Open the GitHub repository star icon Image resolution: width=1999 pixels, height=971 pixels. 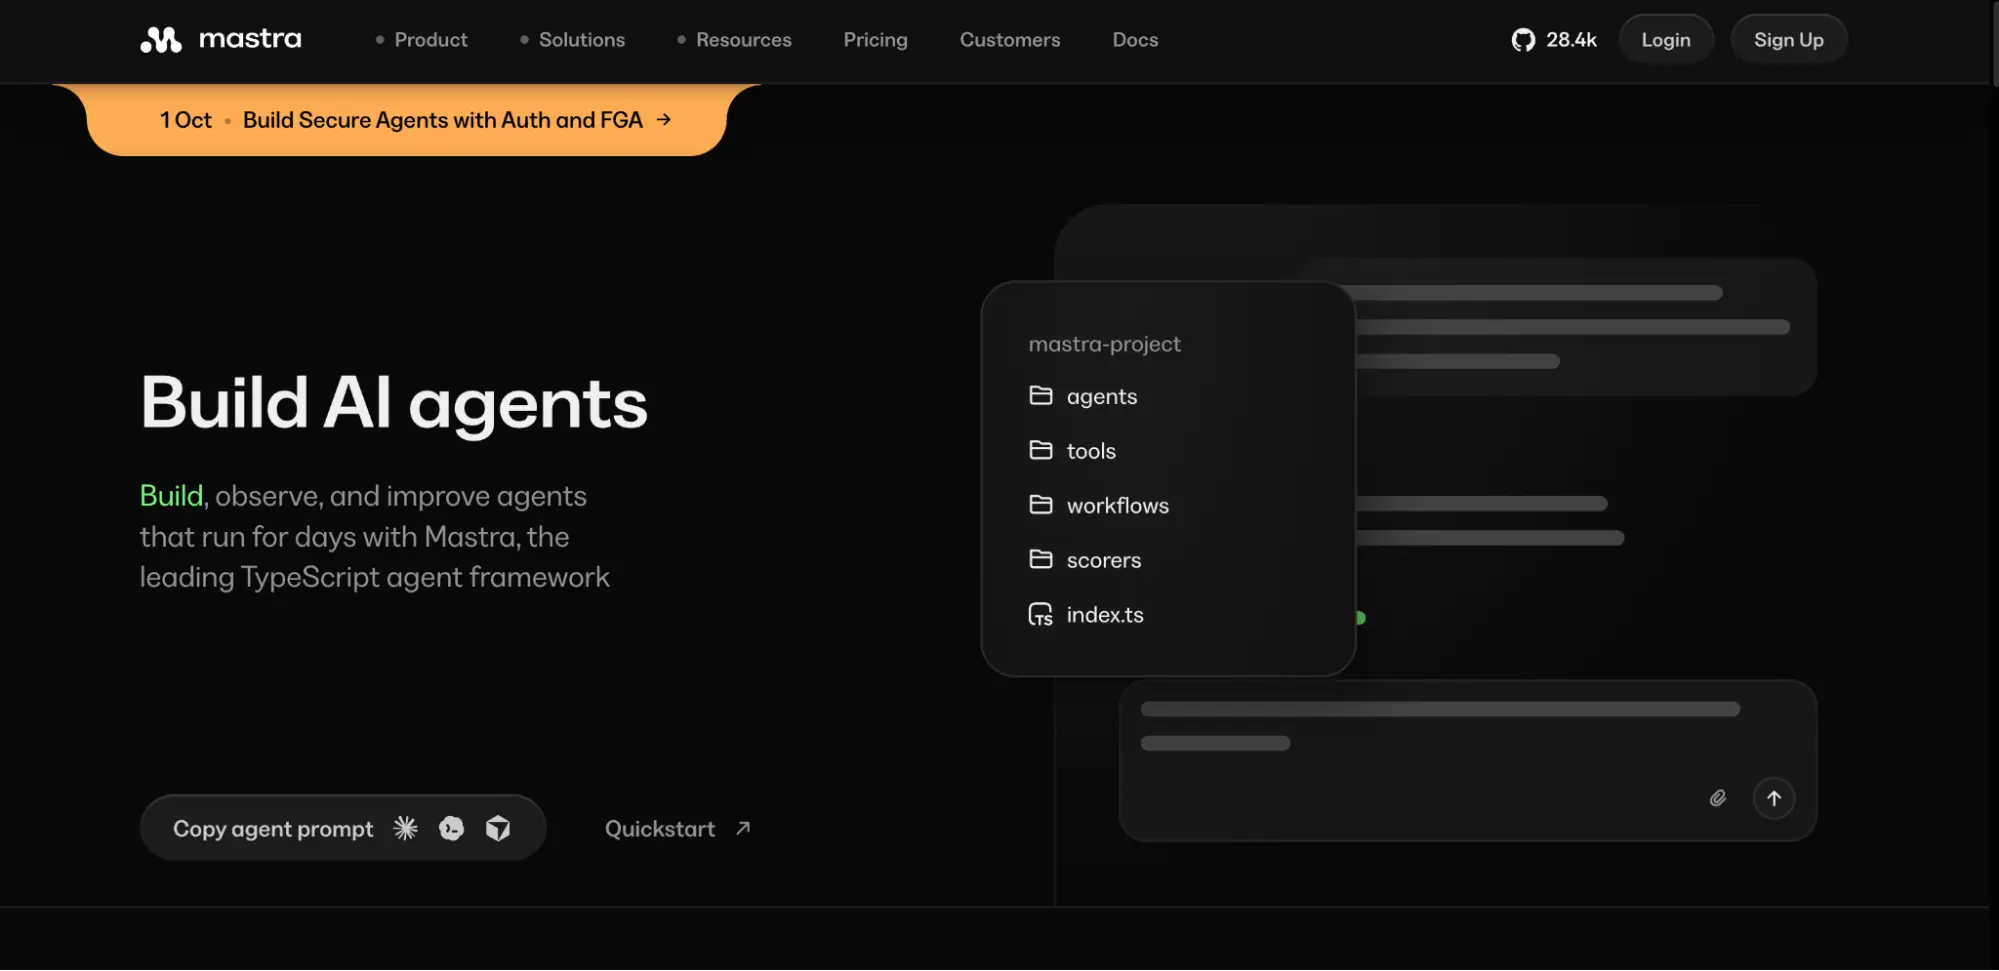(1523, 40)
